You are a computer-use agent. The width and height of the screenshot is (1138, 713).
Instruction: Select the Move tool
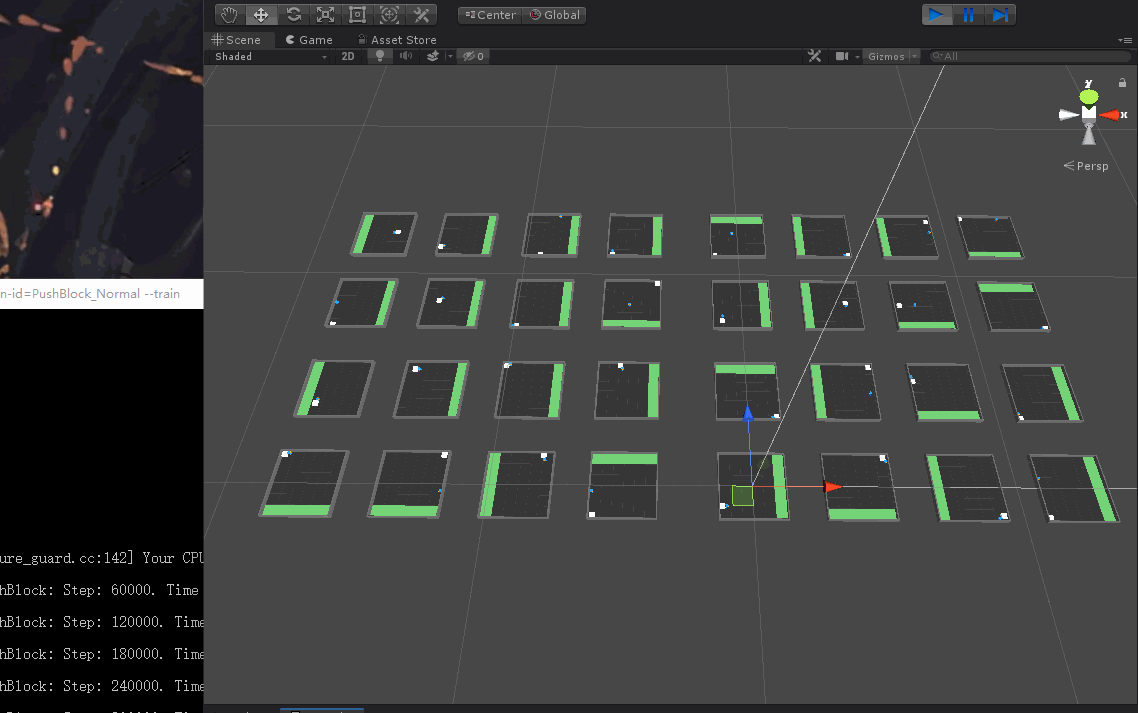tap(261, 15)
